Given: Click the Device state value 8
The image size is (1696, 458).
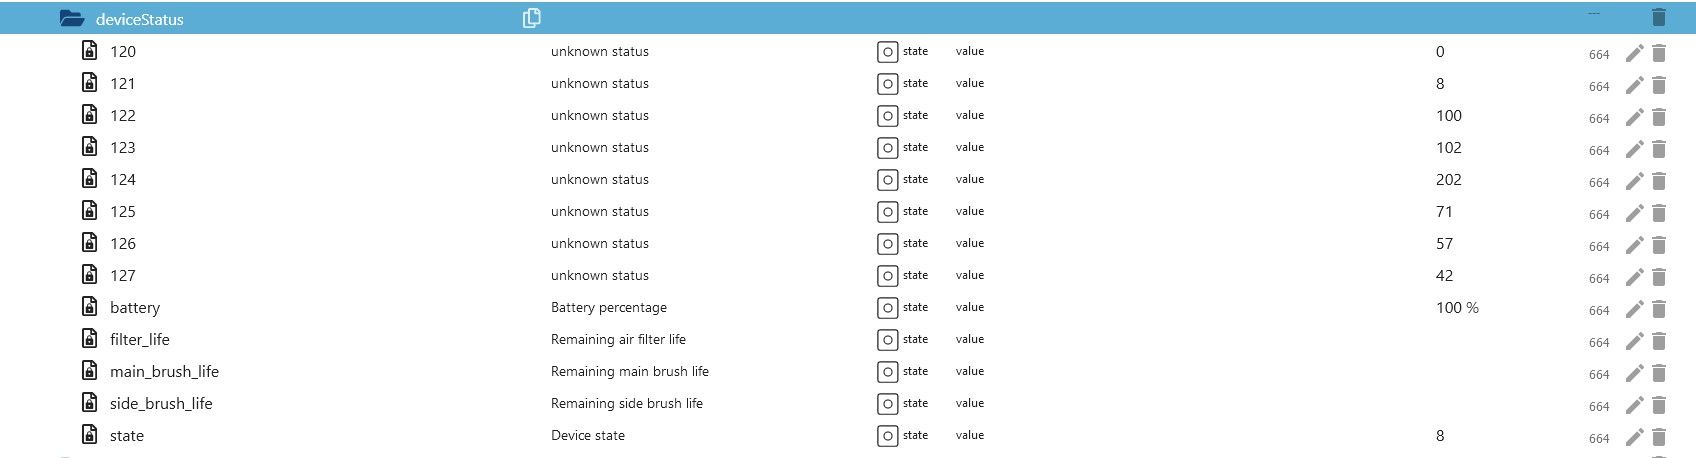Looking at the screenshot, I should click(1440, 436).
